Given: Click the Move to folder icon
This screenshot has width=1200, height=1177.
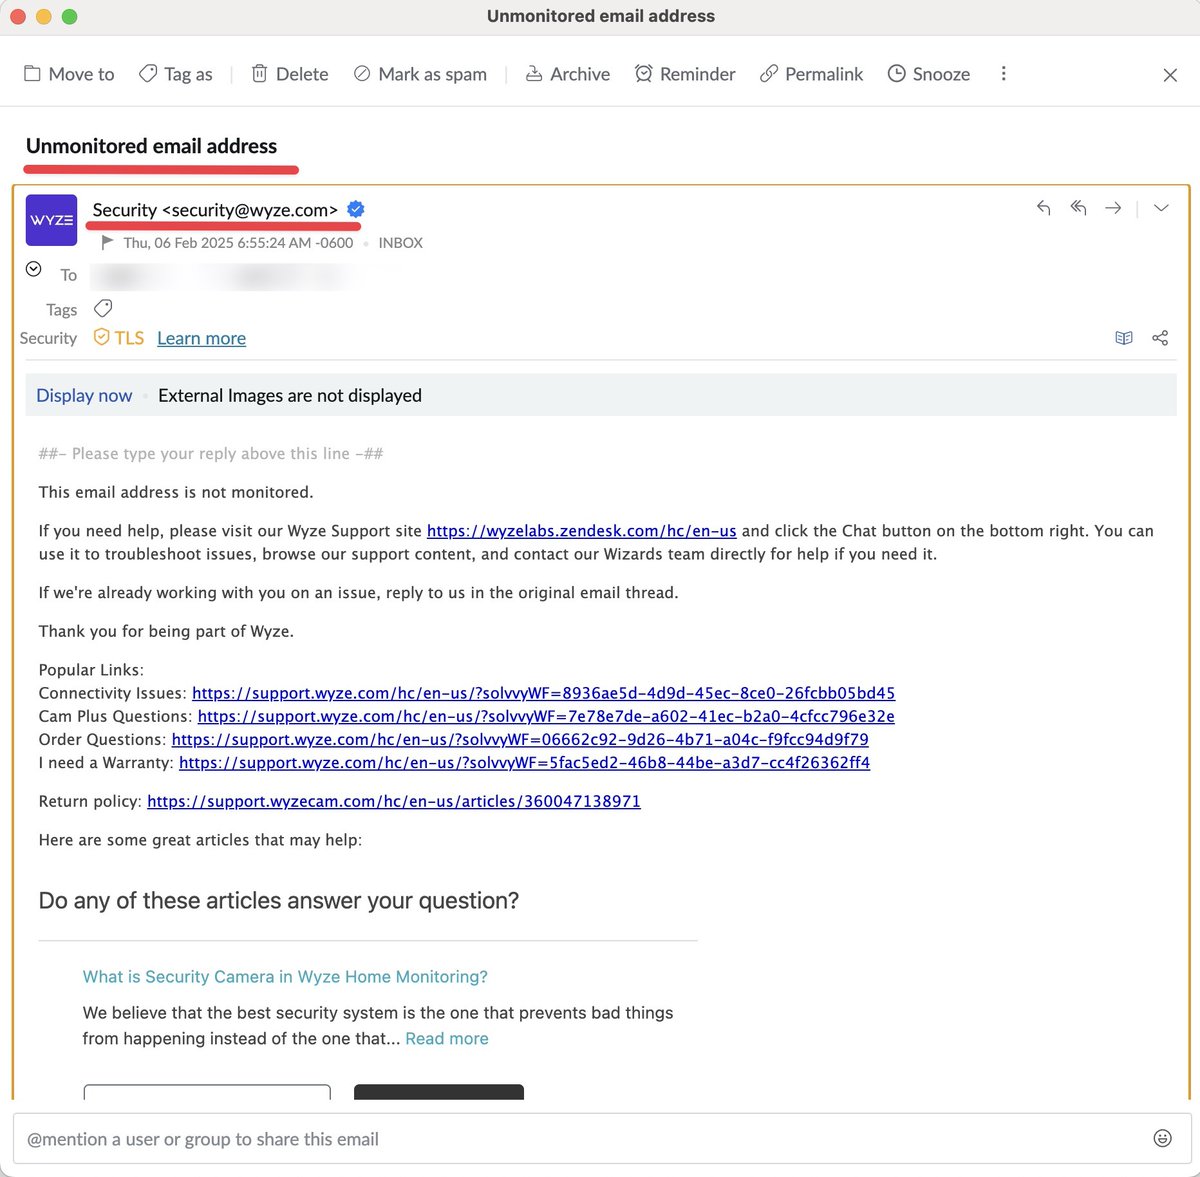Looking at the screenshot, I should [32, 74].
